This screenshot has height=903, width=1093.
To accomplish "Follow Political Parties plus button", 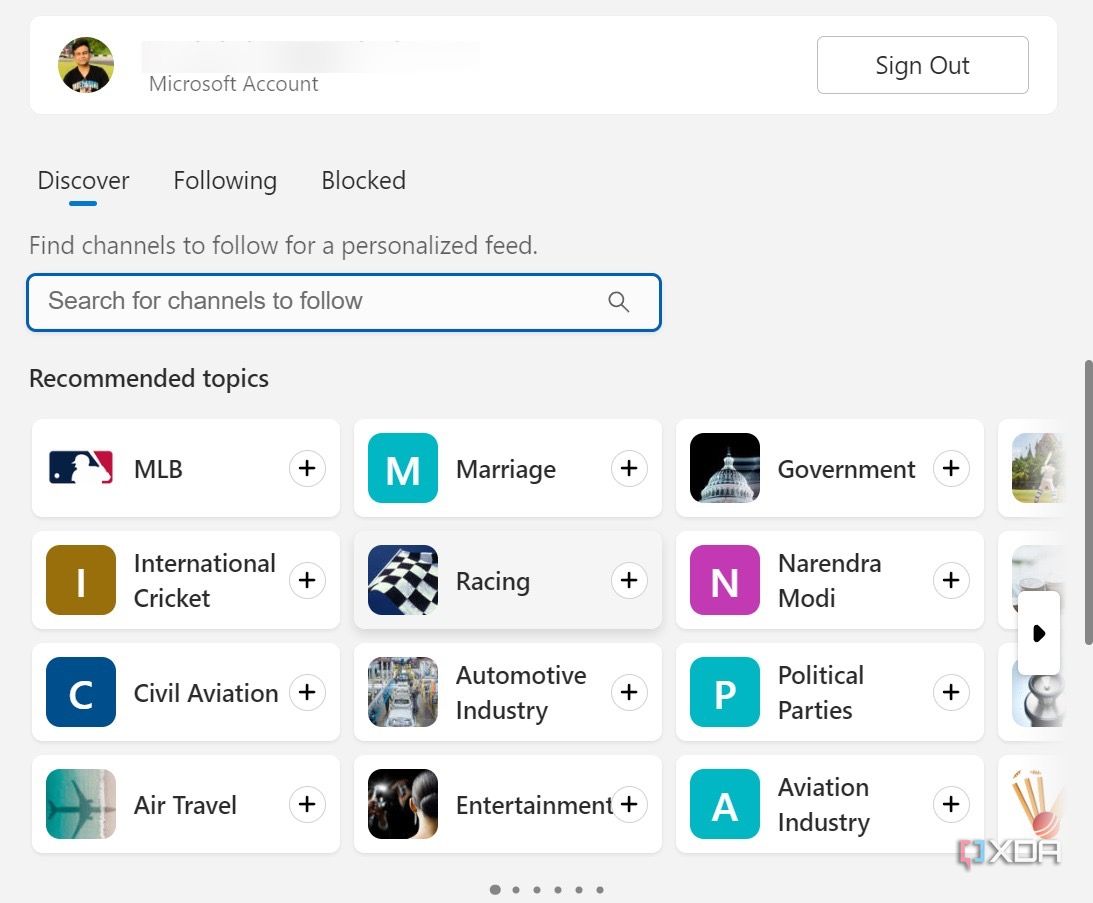I will [x=951, y=692].
